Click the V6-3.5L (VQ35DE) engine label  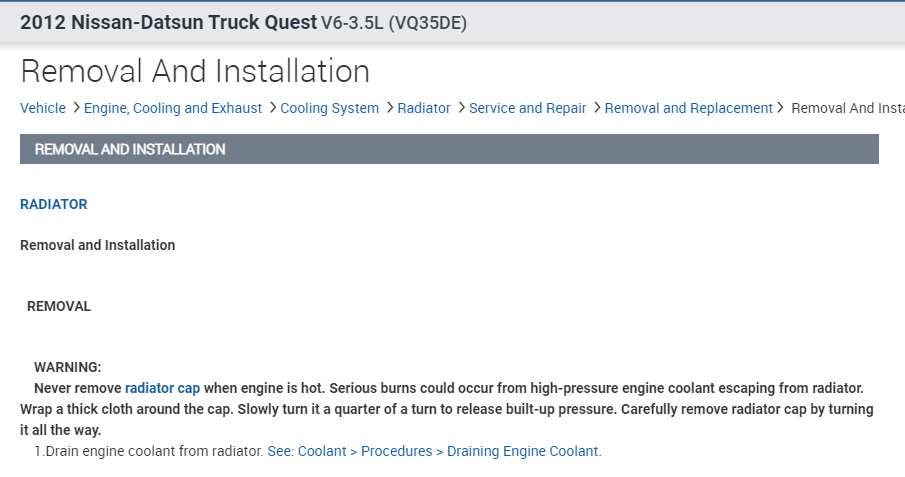coord(394,23)
